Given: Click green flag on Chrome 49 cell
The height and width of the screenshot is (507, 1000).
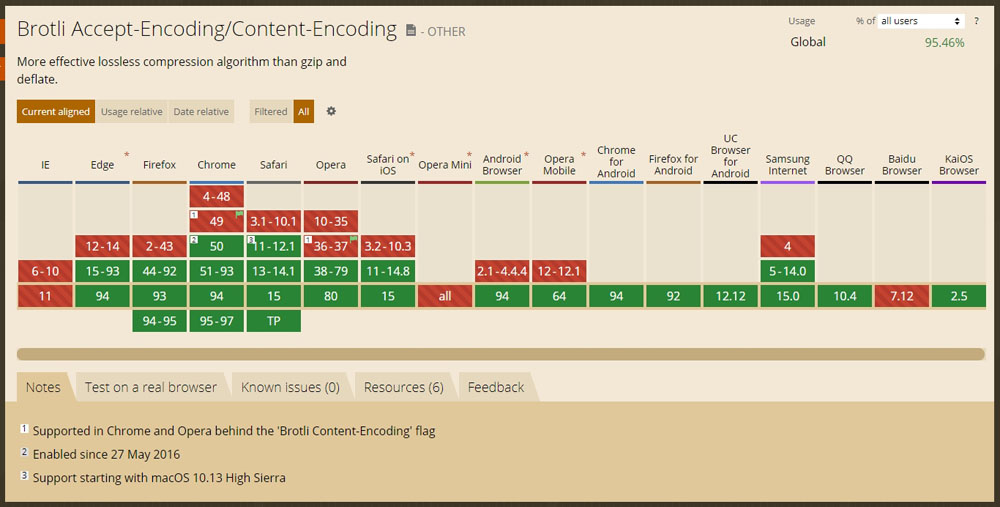Looking at the screenshot, I should click(x=239, y=214).
